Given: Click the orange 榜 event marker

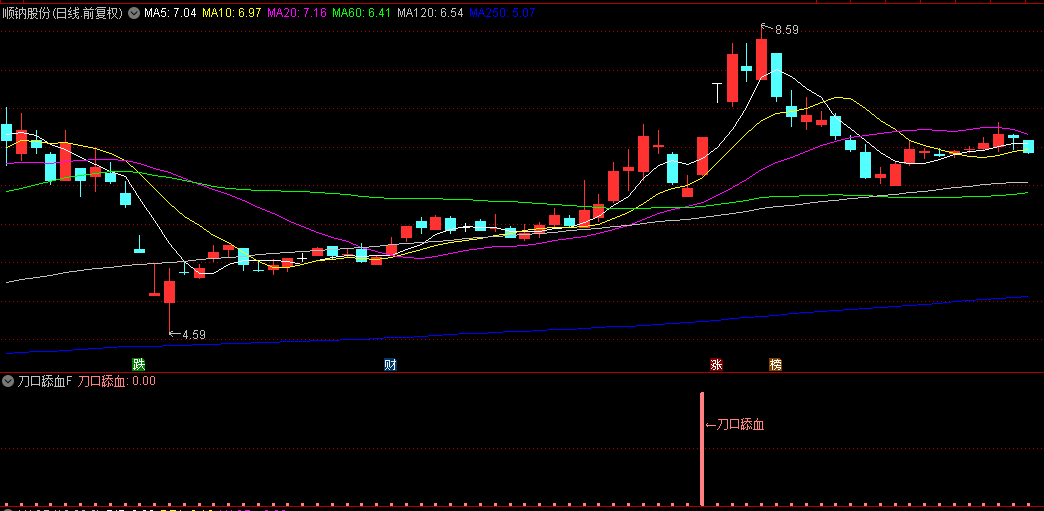Looking at the screenshot, I should pyautogui.click(x=775, y=364).
